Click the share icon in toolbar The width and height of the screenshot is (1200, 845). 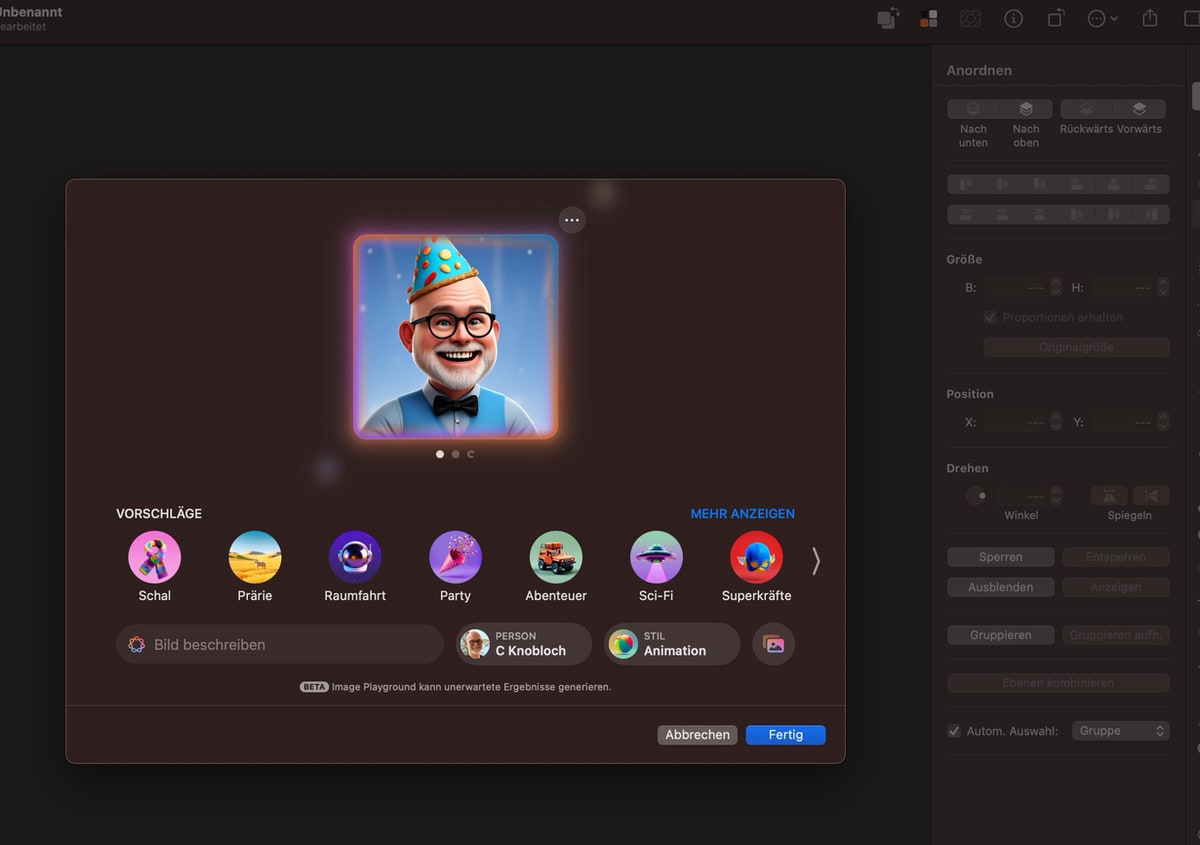pyautogui.click(x=1150, y=19)
